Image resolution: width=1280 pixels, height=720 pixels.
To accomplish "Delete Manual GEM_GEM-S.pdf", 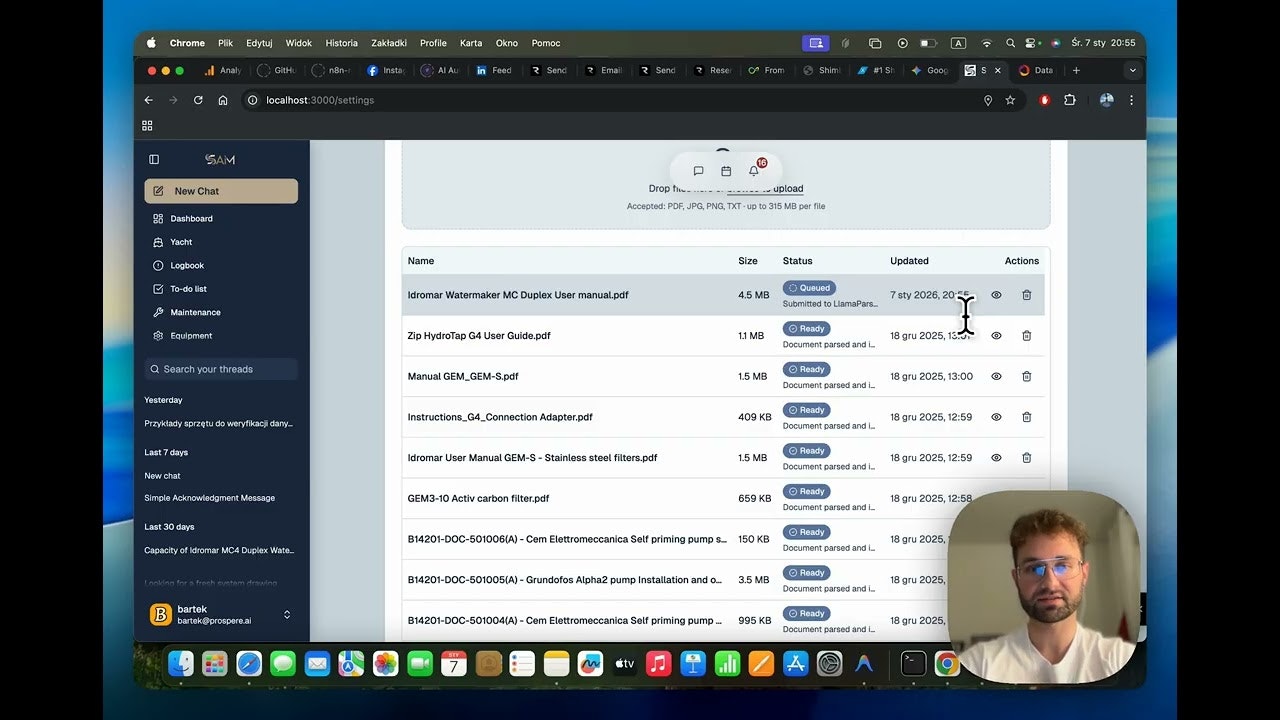I will point(1026,377).
